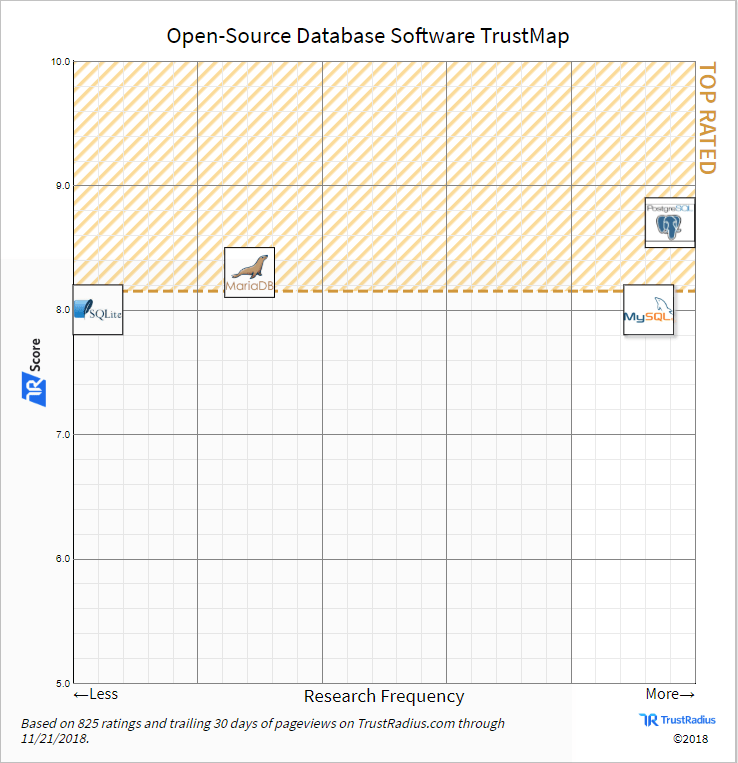Click the '←Less' axis label
The image size is (738, 763).
pyautogui.click(x=96, y=694)
